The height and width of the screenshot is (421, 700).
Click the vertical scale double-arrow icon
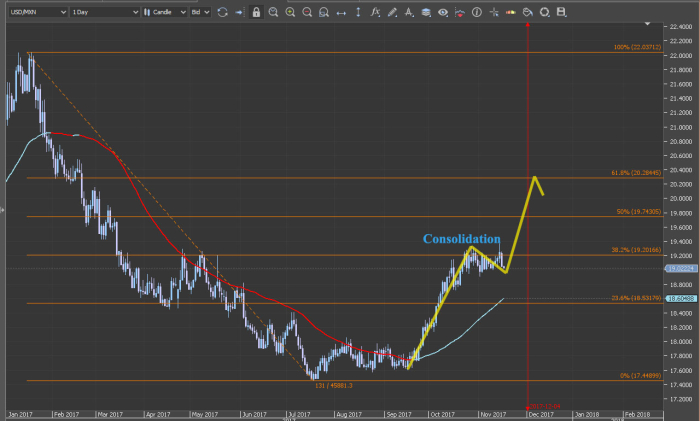coord(358,12)
